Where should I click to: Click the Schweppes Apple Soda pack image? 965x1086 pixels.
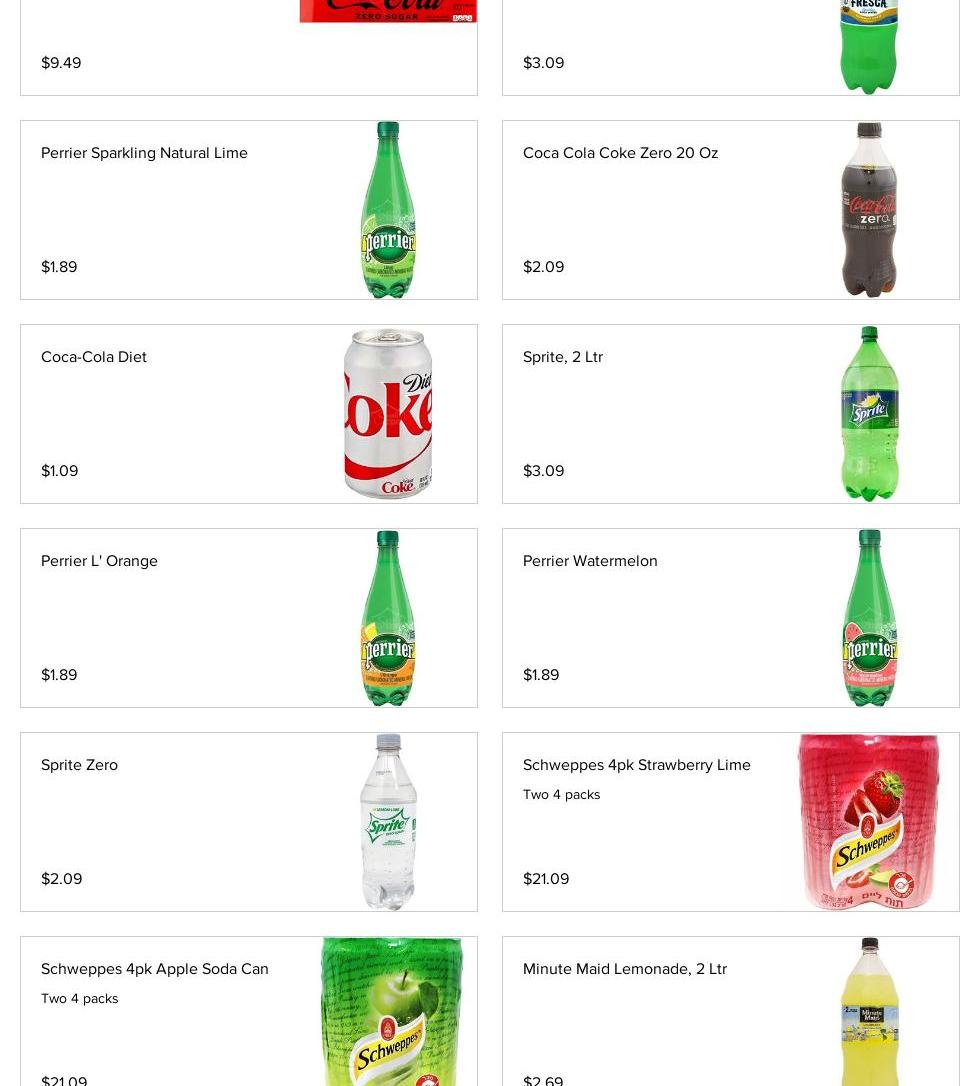[x=391, y=1012]
